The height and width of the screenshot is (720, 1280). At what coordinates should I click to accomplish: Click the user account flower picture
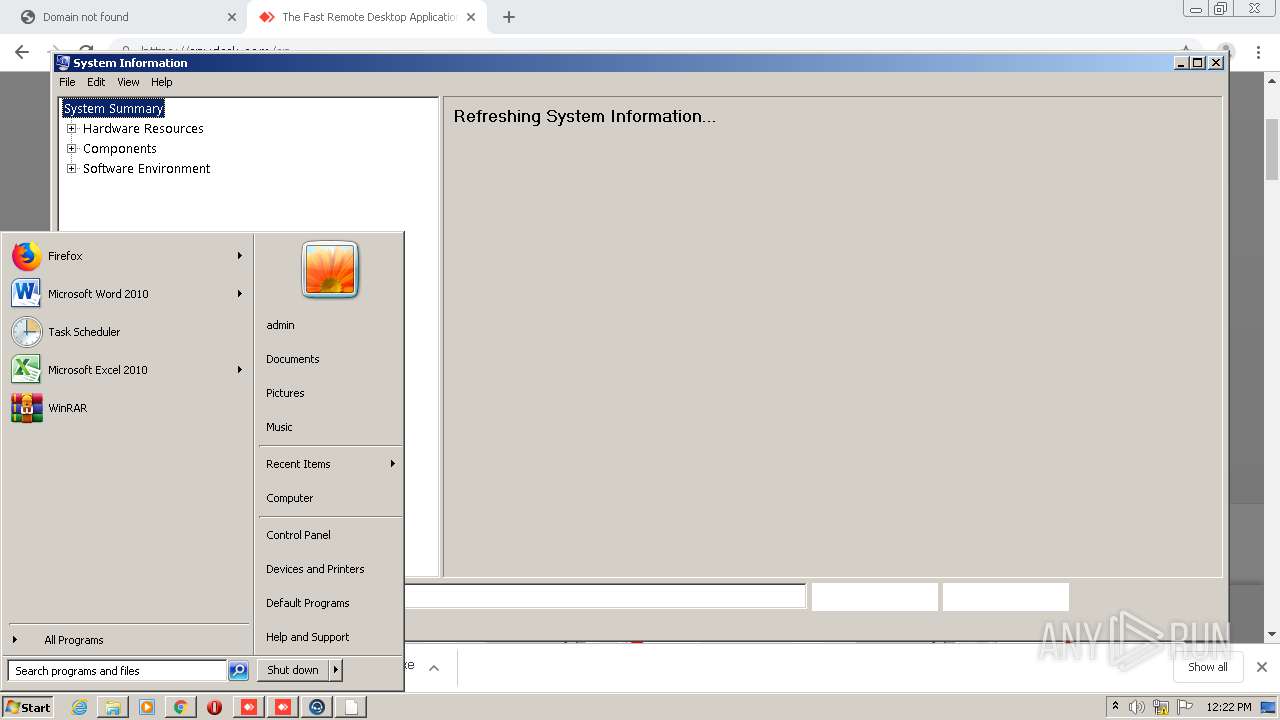[330, 269]
